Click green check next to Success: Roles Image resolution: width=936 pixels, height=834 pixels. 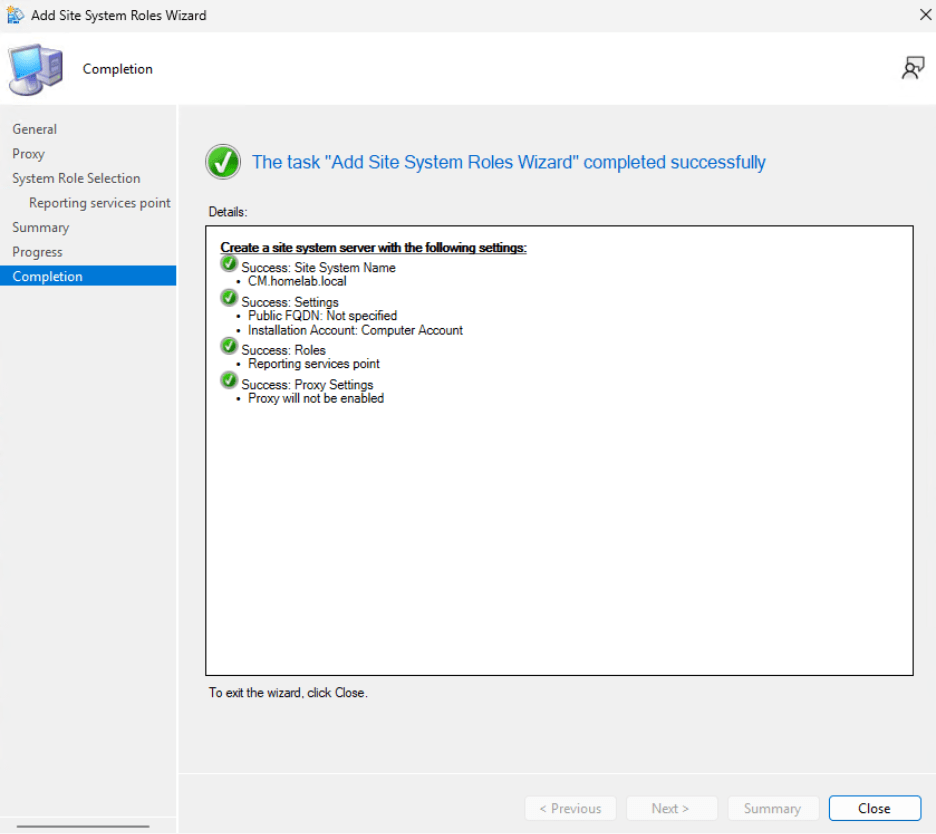(x=229, y=347)
